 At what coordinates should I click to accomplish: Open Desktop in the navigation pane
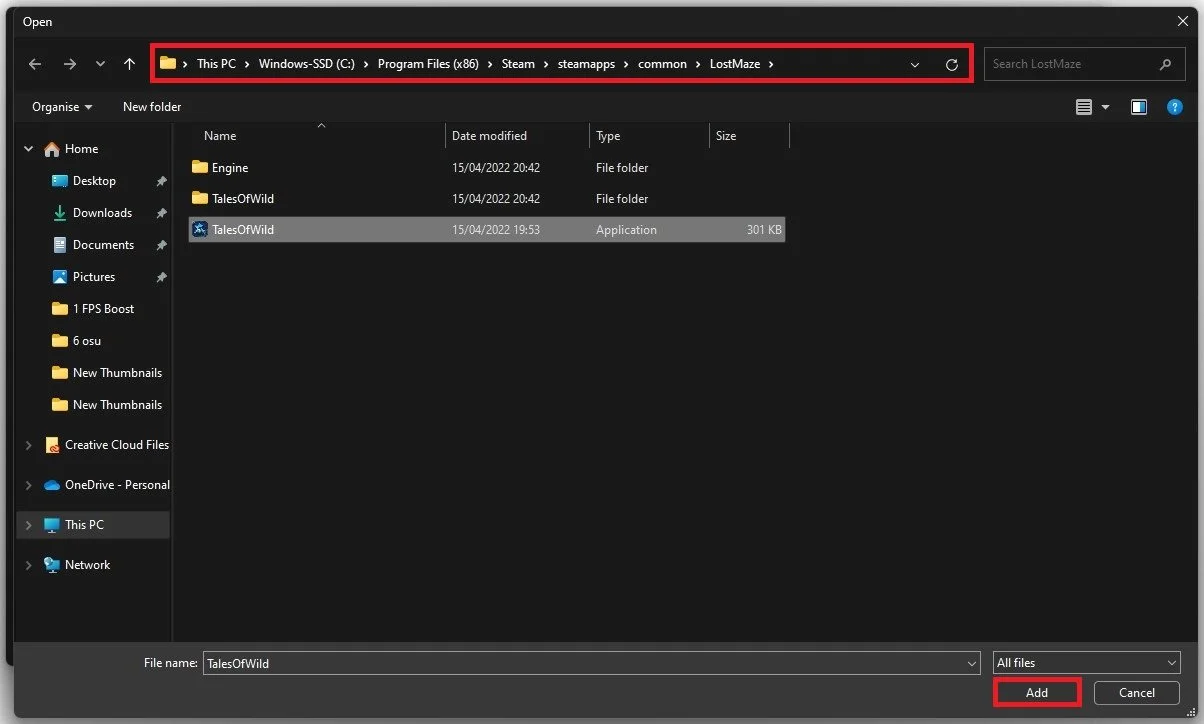point(94,181)
